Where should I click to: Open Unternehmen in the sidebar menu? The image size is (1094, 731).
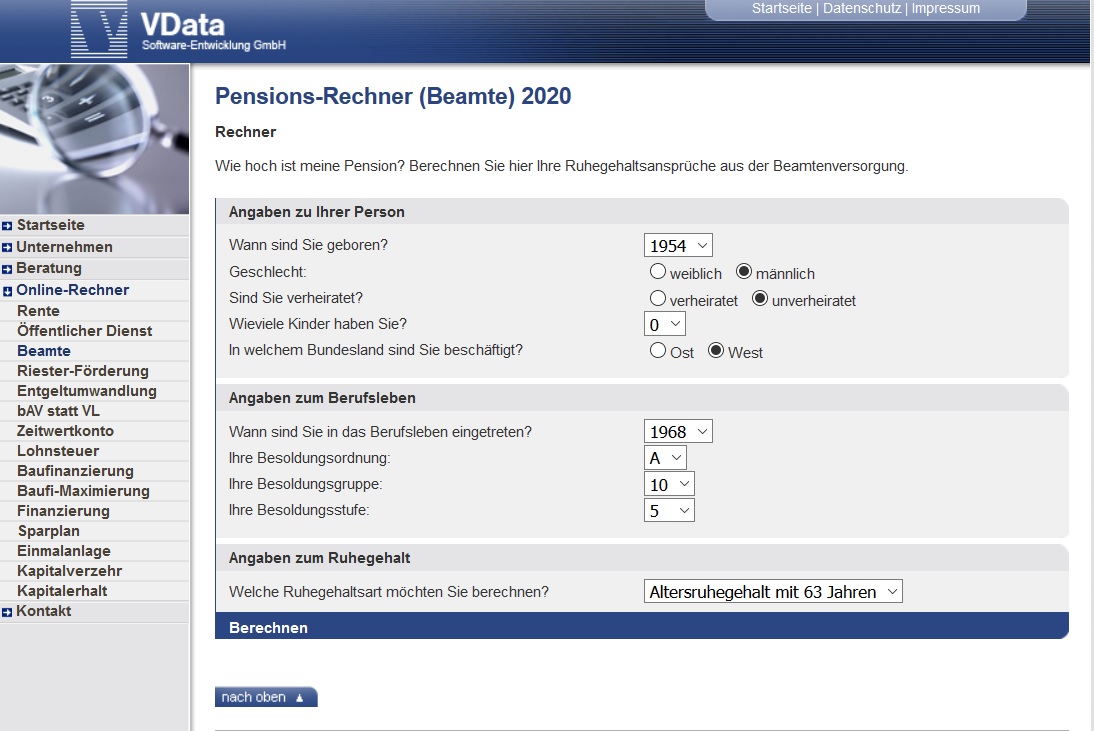(64, 247)
